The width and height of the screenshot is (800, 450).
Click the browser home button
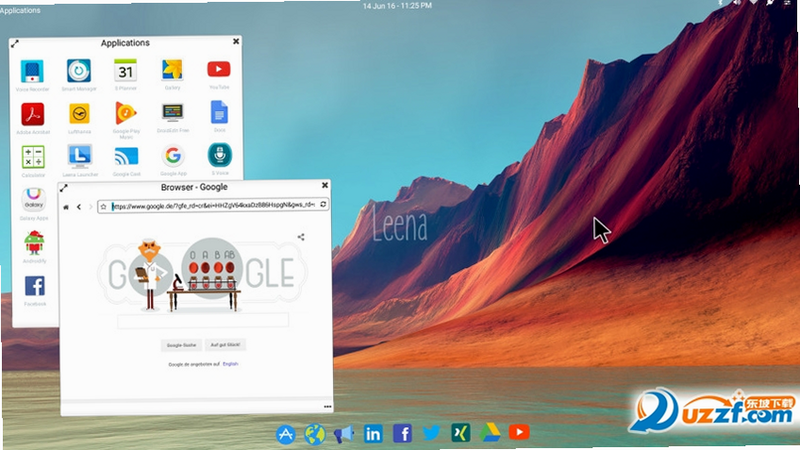pos(66,207)
